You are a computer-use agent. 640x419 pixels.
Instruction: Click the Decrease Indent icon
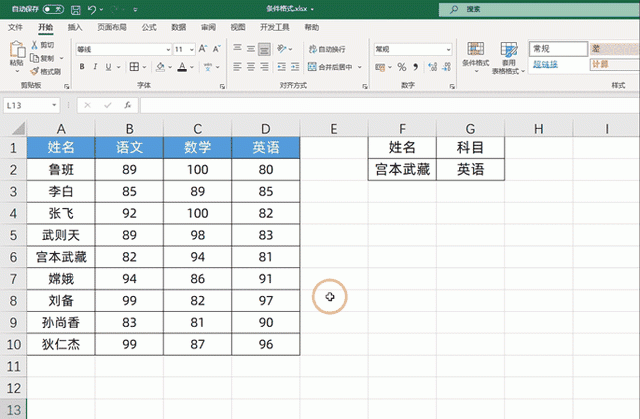tap(282, 67)
